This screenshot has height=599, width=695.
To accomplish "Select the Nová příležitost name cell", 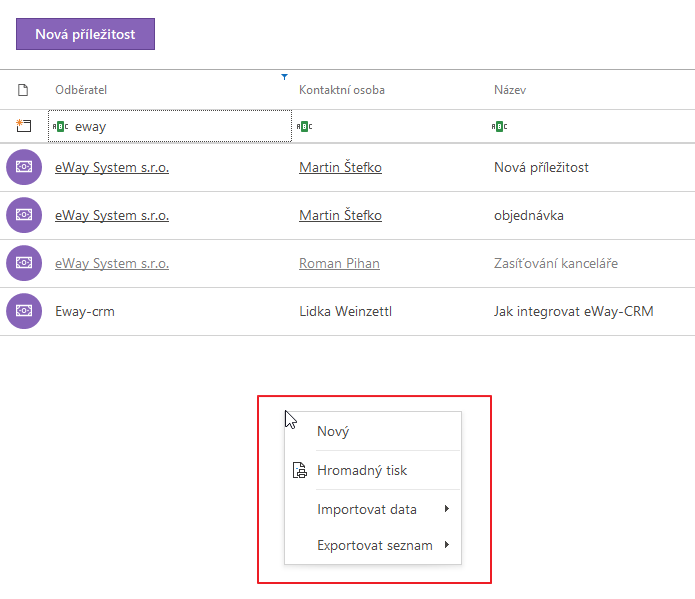I will 541,167.
